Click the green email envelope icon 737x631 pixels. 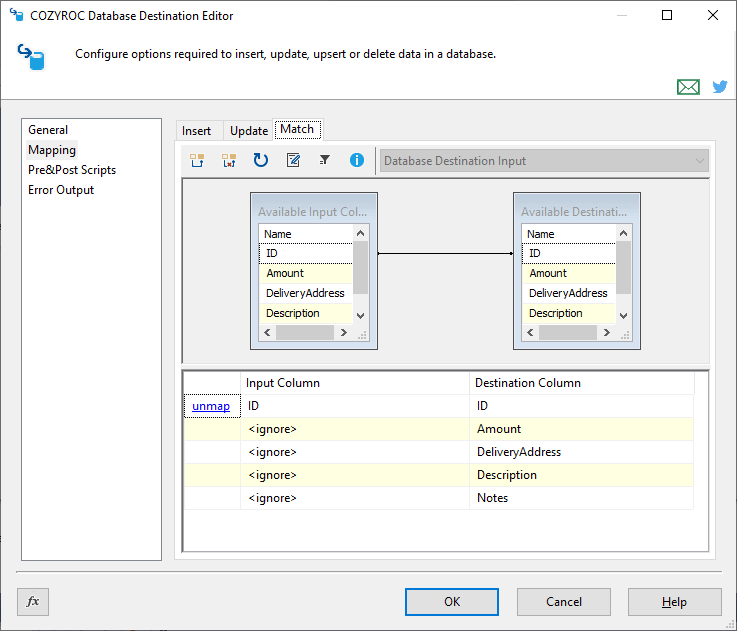688,87
